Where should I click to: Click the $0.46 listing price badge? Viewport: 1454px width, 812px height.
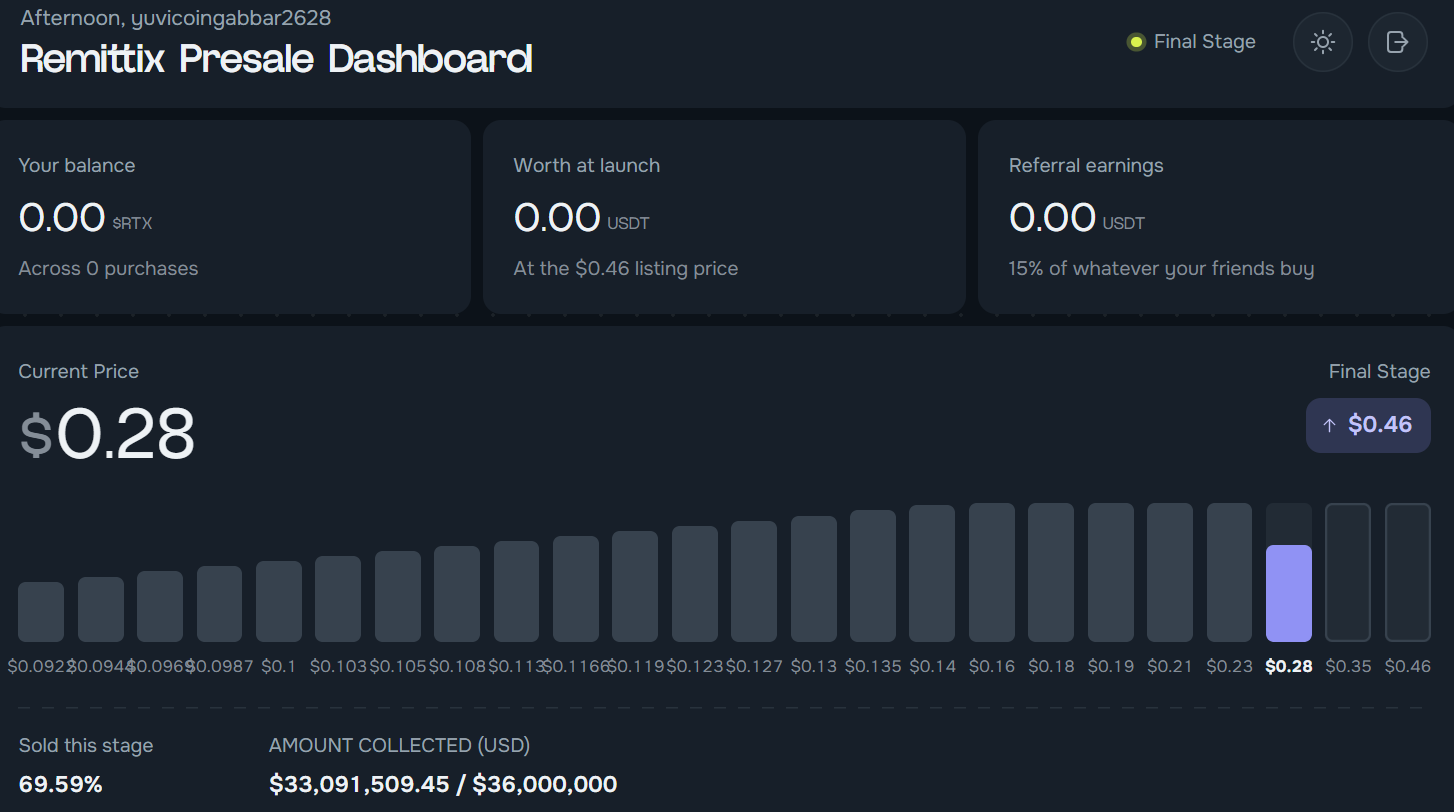coord(1368,425)
